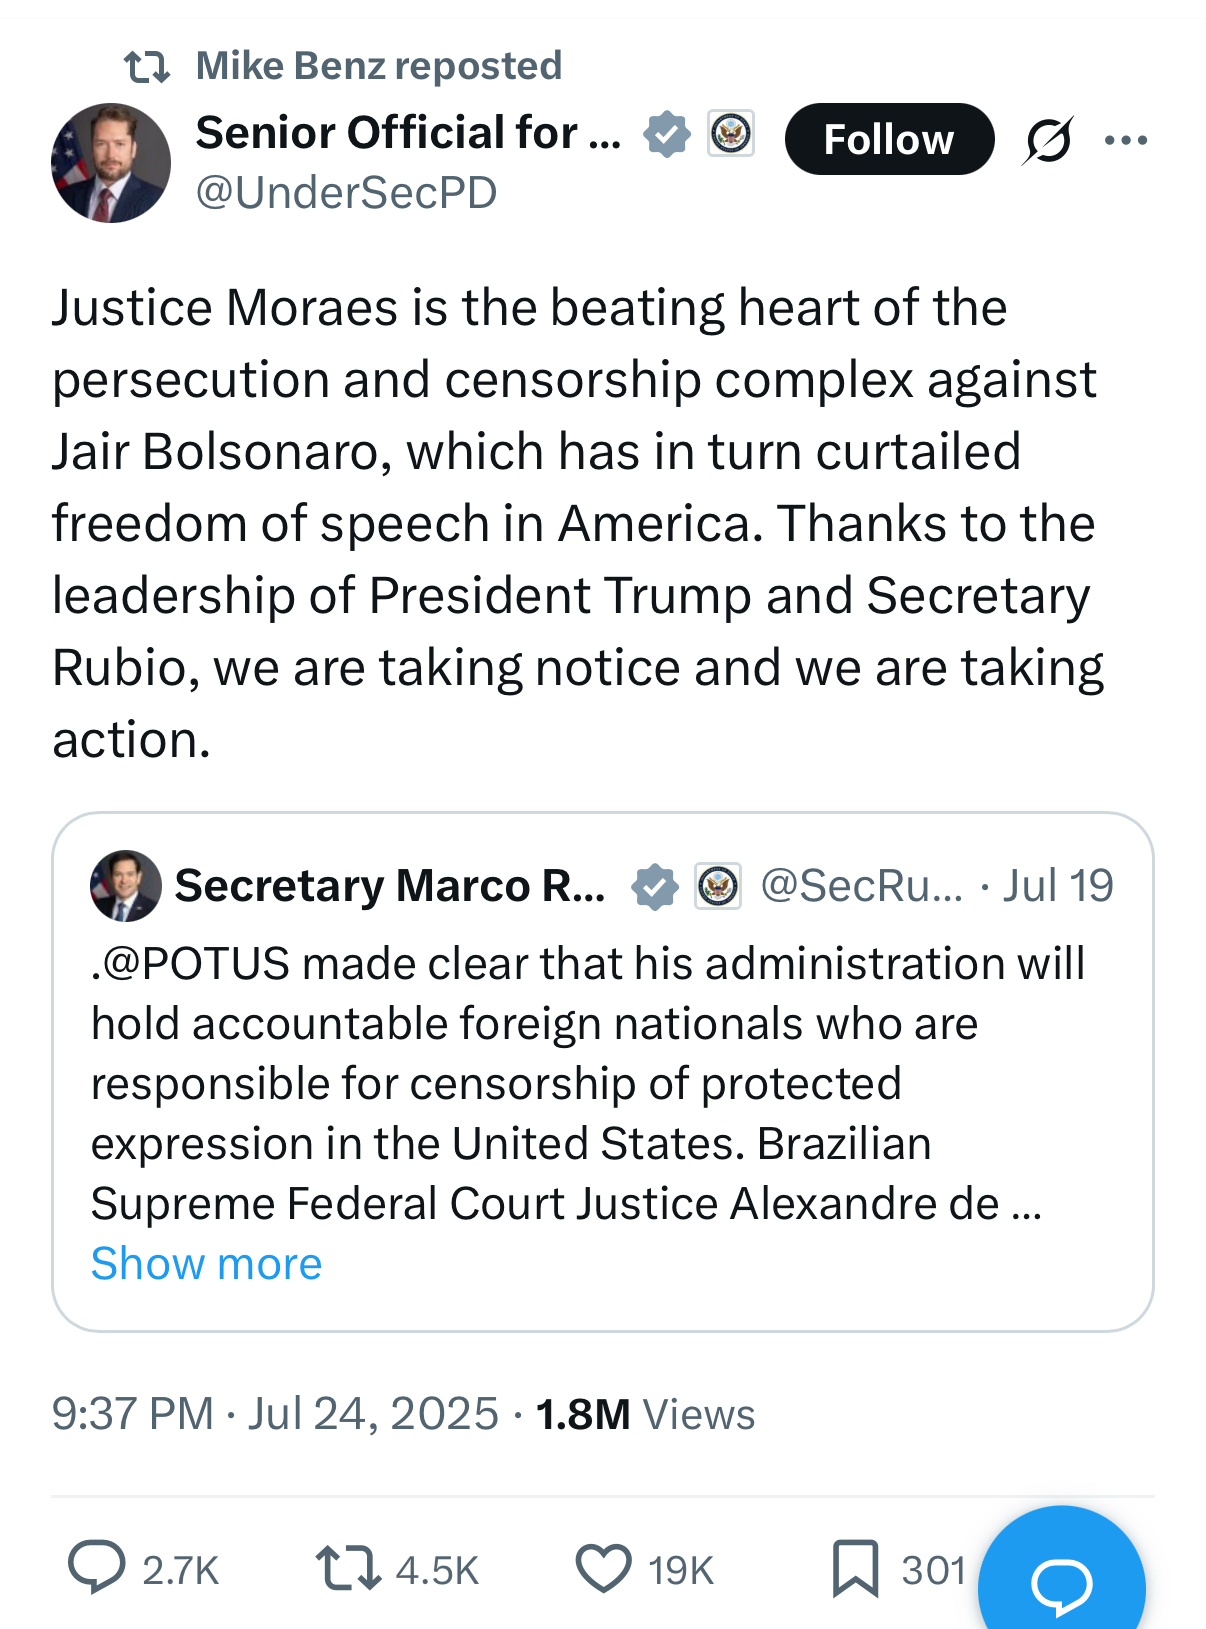This screenshot has height=1629, width=1206.
Task: Open the Senior Official profile picture
Action: tap(111, 162)
